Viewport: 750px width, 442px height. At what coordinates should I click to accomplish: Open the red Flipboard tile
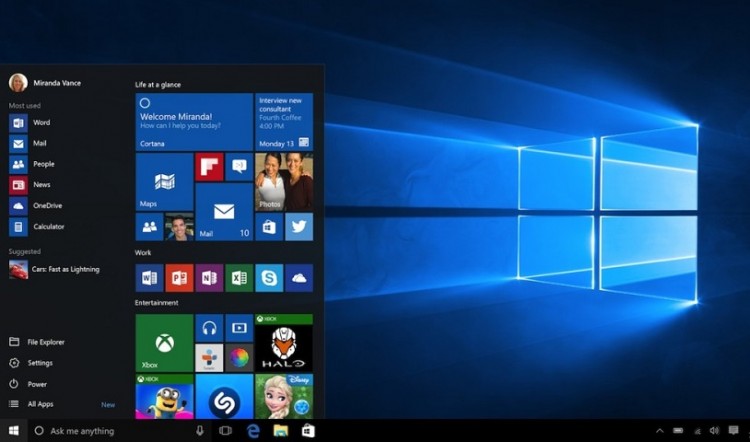pos(209,167)
